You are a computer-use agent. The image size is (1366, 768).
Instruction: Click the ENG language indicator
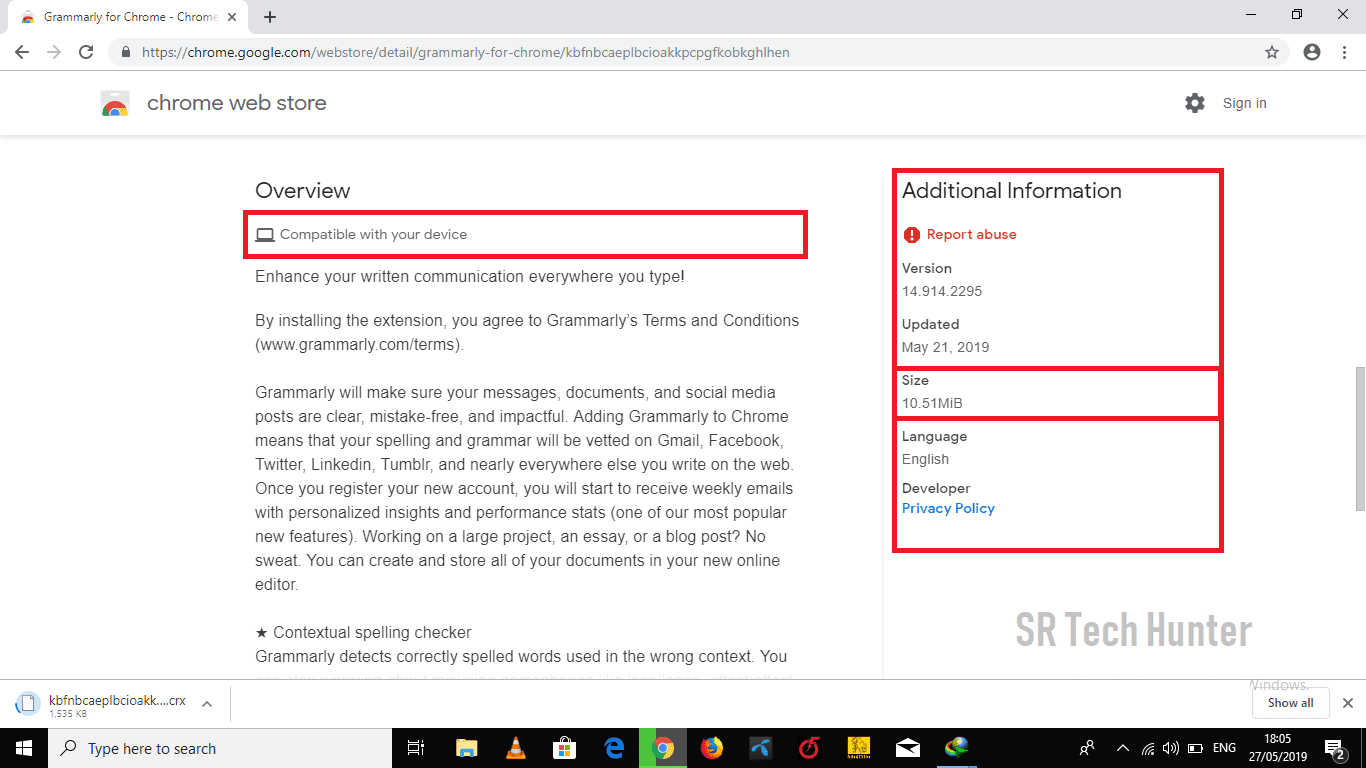(1224, 748)
